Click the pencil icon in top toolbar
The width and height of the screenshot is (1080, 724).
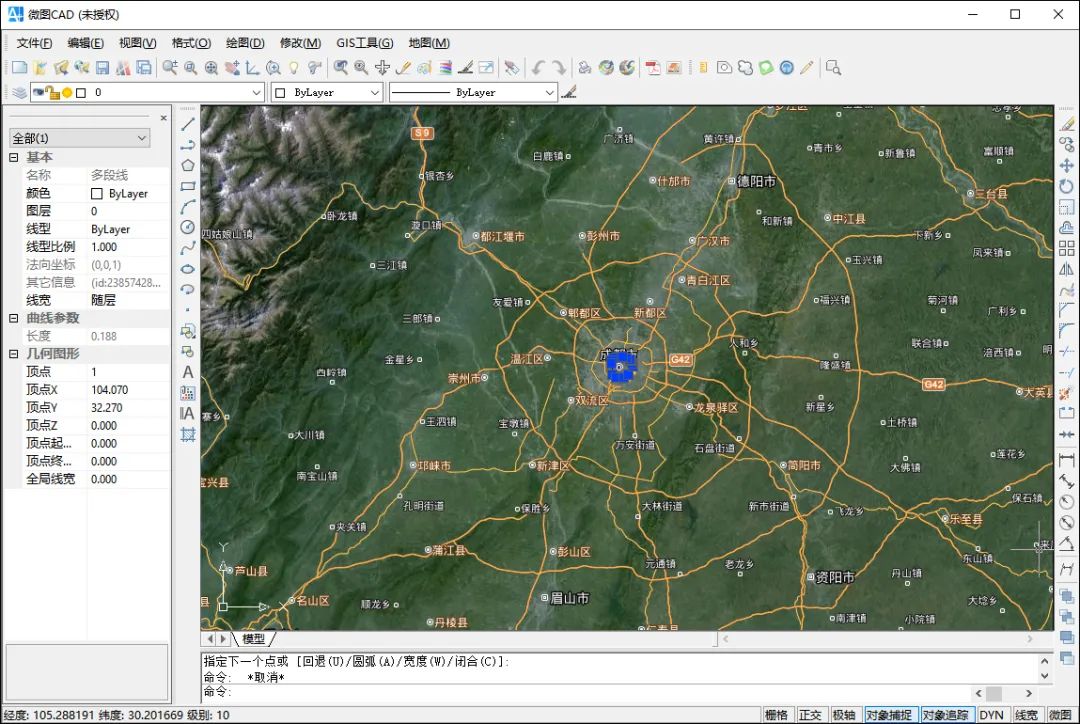[807, 68]
